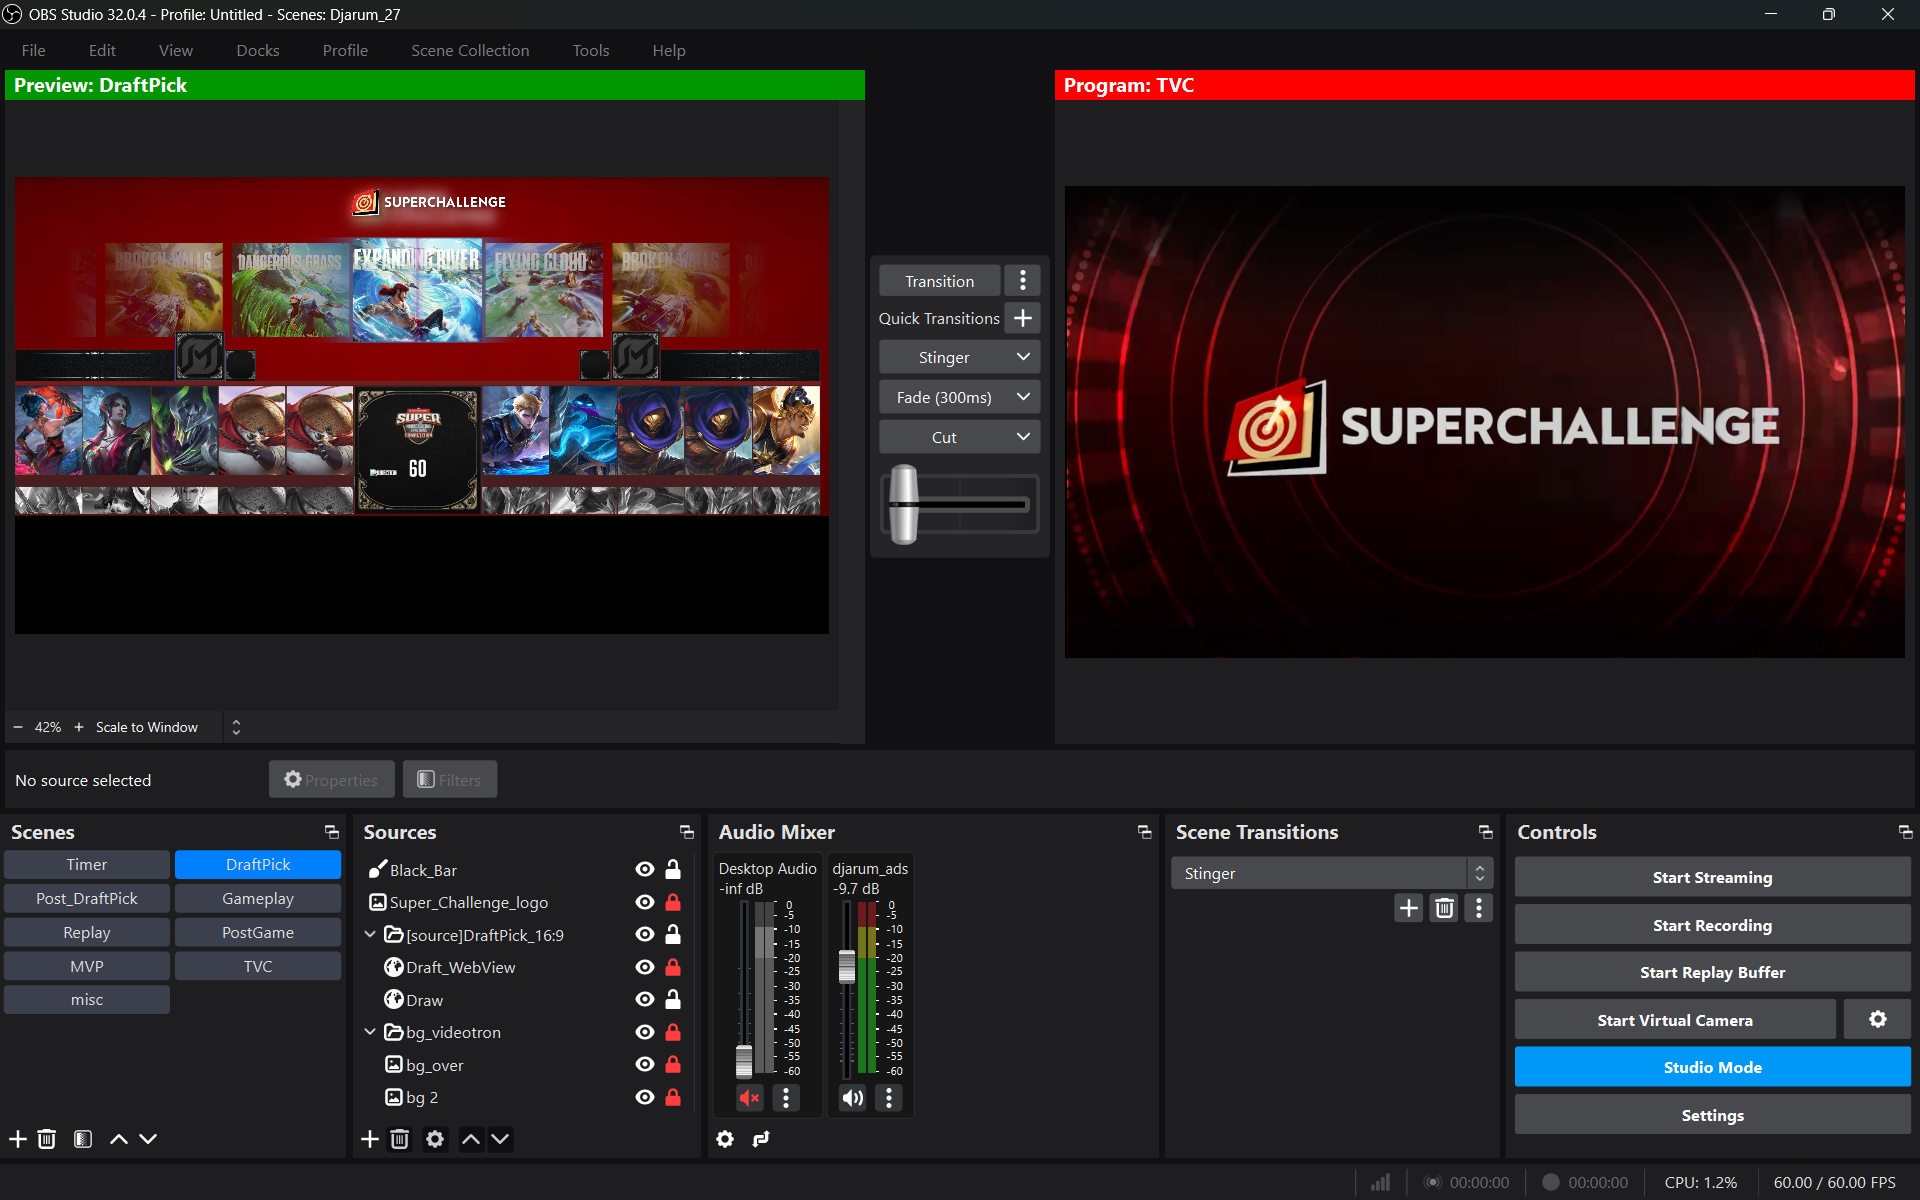Image resolution: width=1920 pixels, height=1200 pixels.
Task: Click Start Recording button
Action: pos(1712,925)
